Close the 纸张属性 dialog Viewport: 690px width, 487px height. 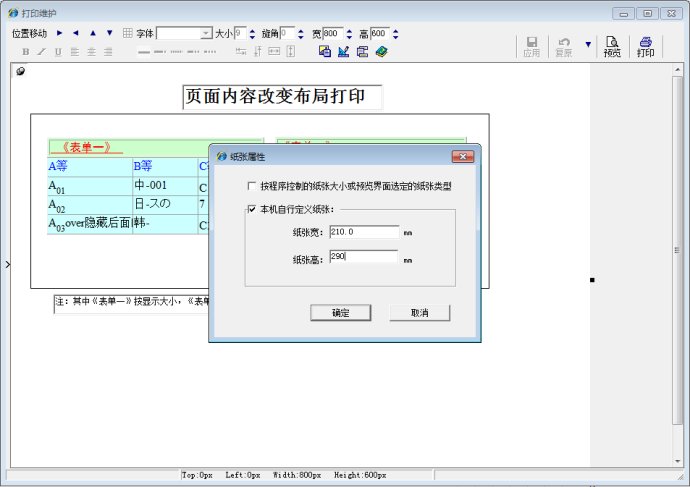point(462,157)
